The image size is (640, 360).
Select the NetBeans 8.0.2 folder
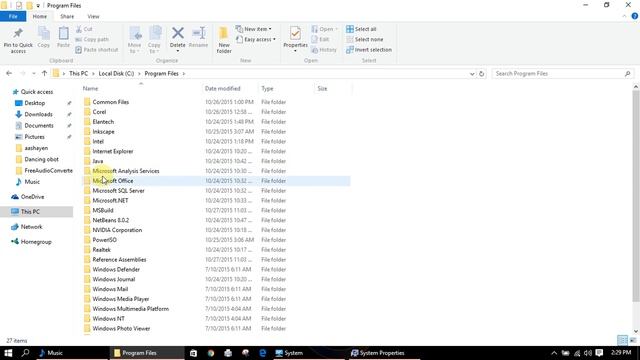(111, 220)
